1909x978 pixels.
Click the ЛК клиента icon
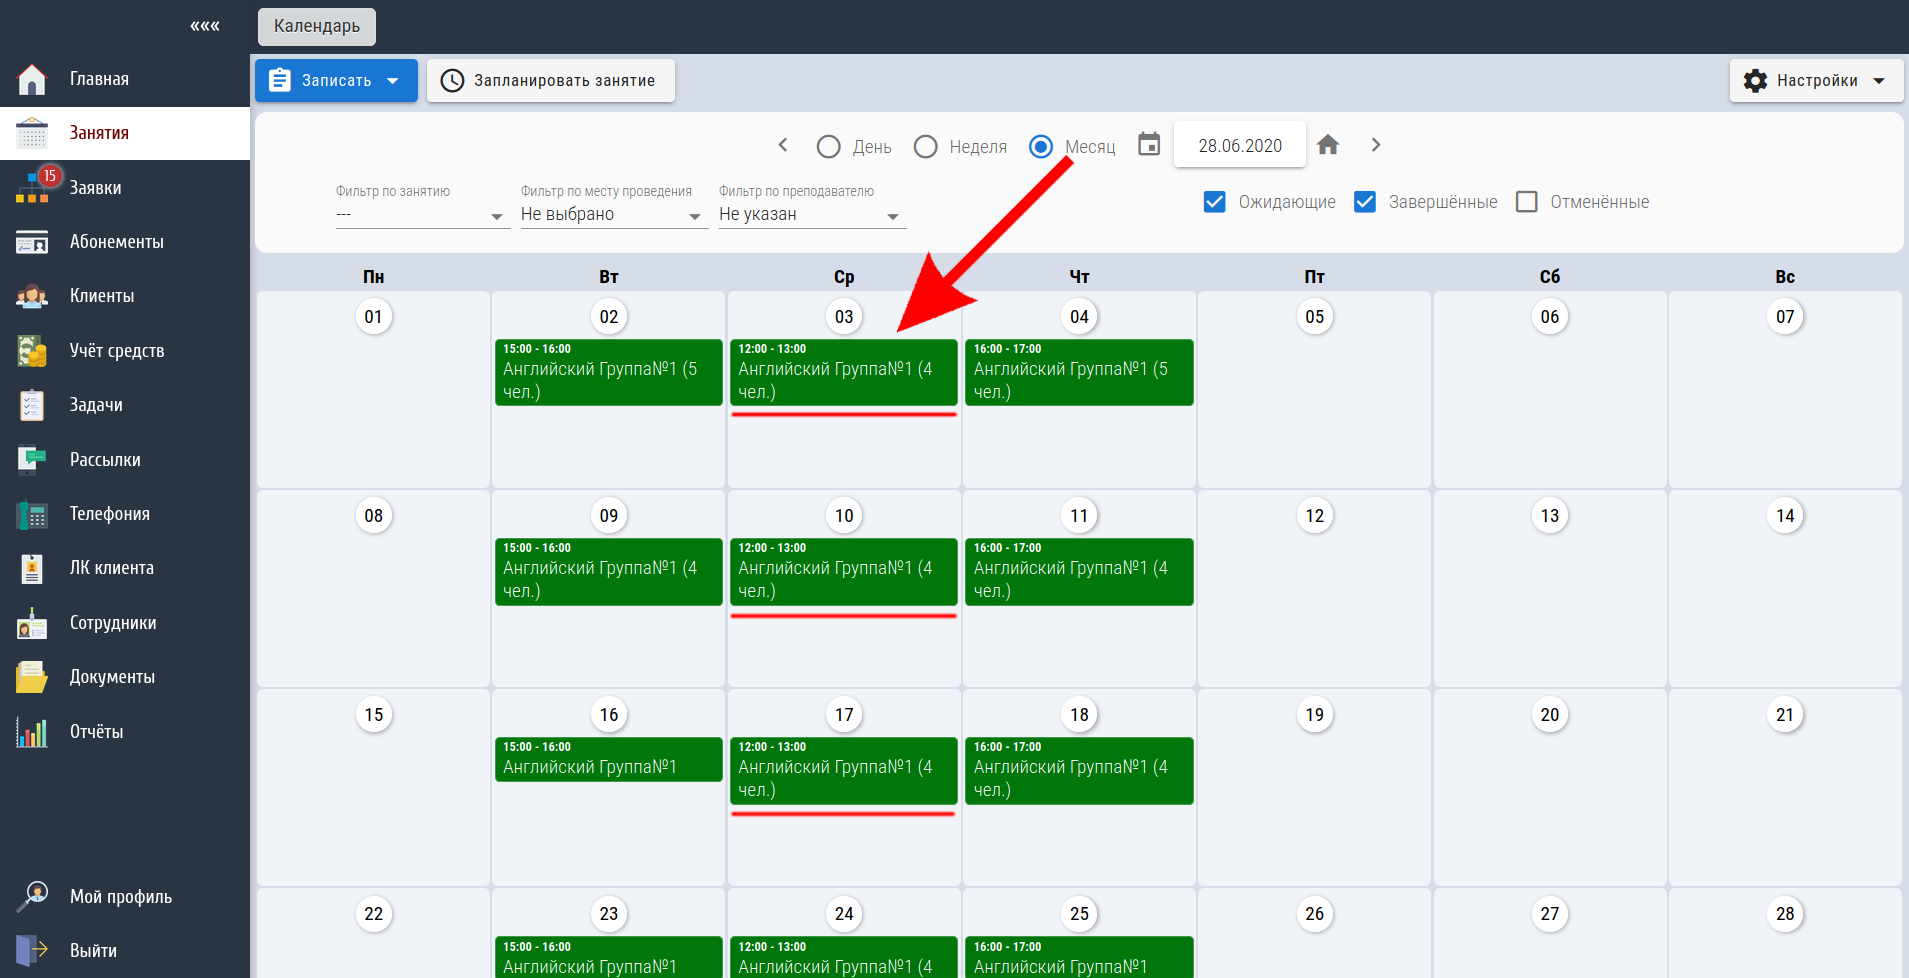32,568
